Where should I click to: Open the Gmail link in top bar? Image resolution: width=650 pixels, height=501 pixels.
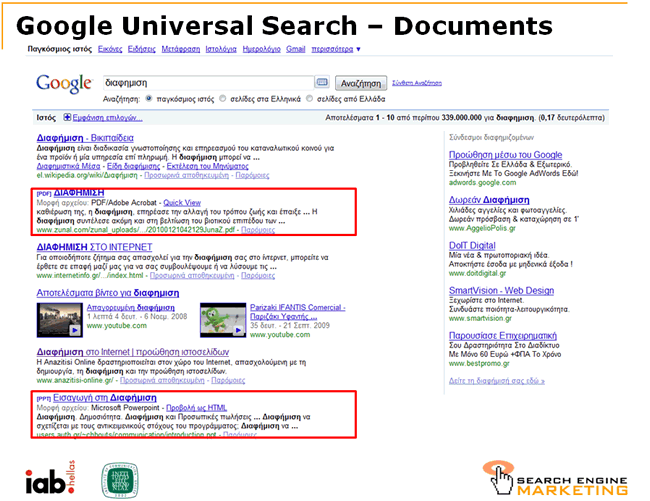point(296,49)
